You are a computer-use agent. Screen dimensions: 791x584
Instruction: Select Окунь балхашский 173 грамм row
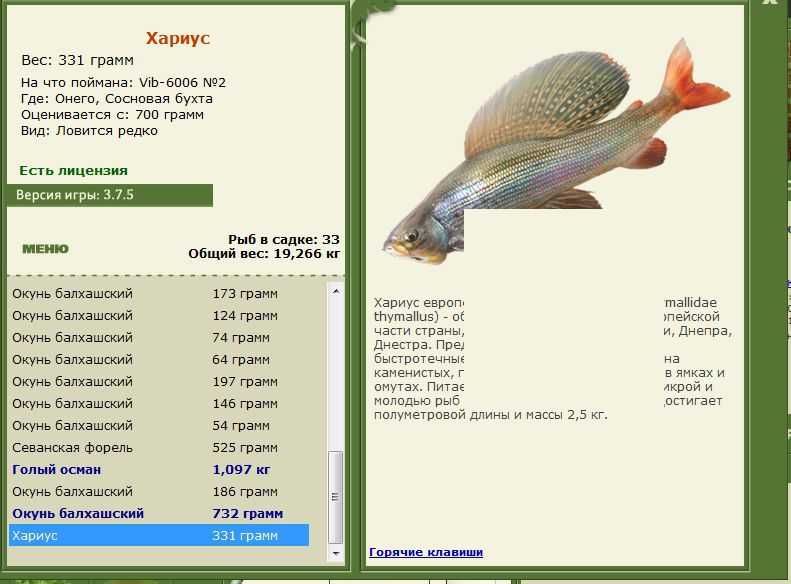tap(159, 294)
